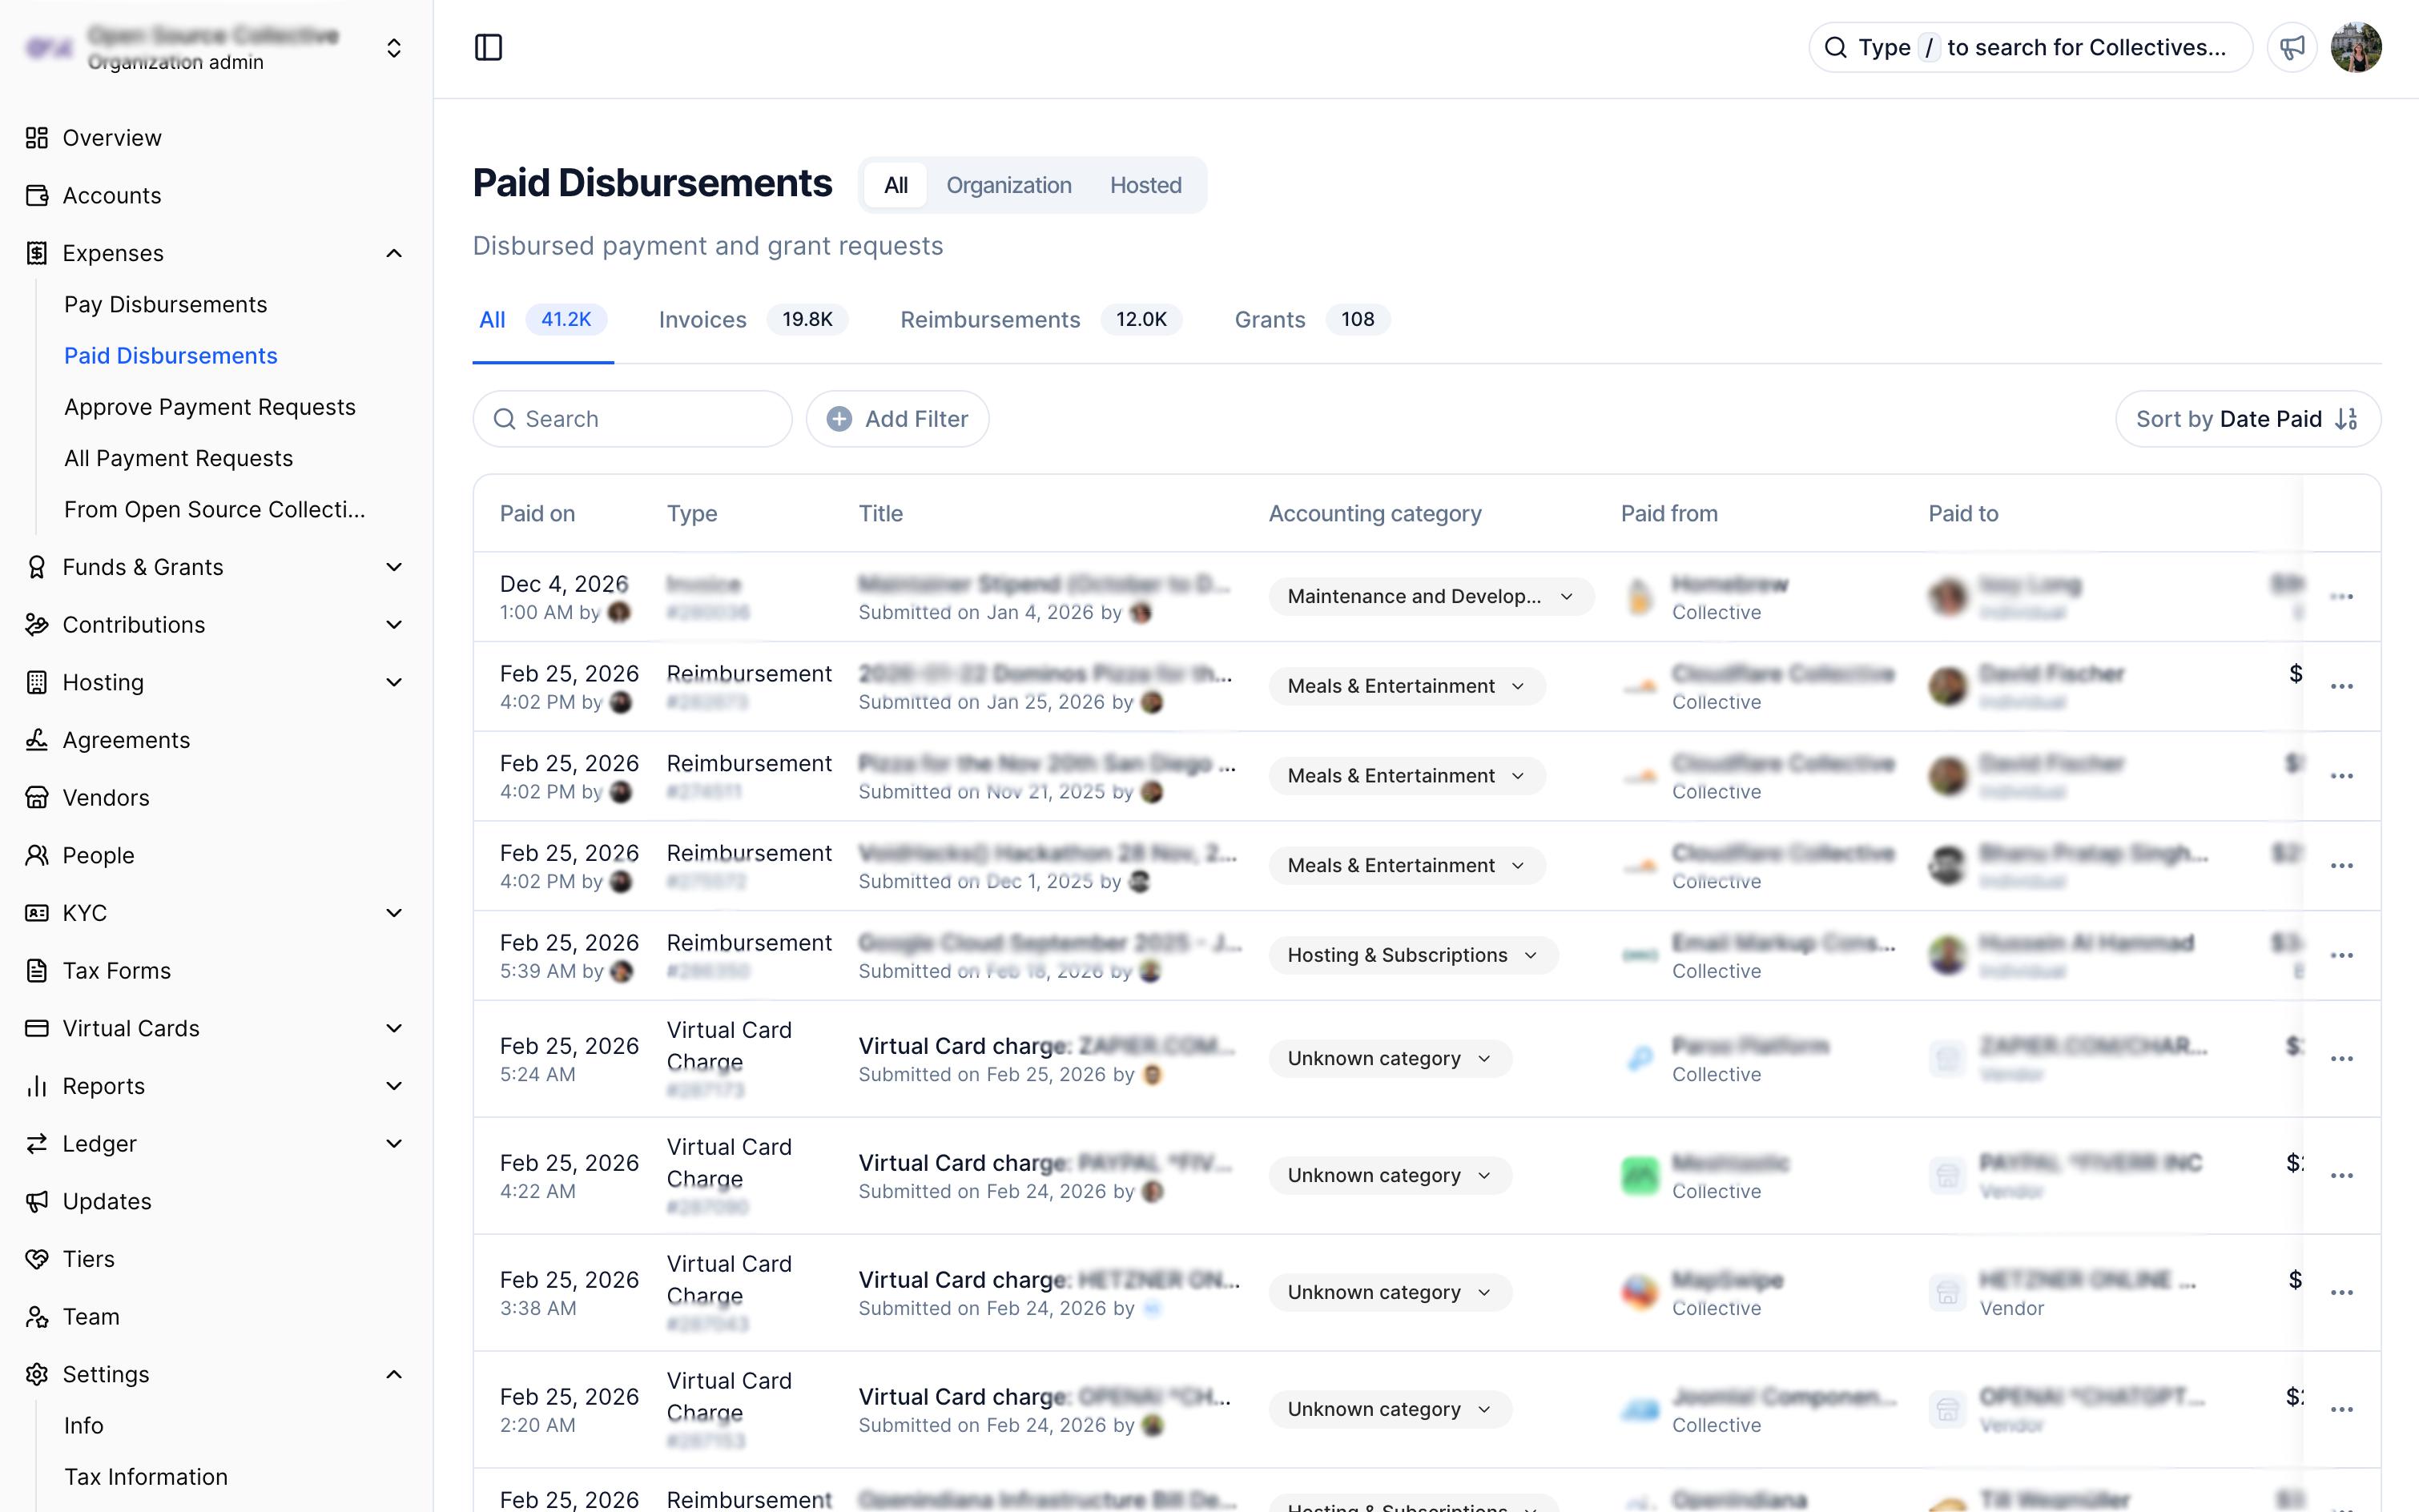The height and width of the screenshot is (1512, 2419).
Task: Click the Agreements sidebar icon
Action: click(x=37, y=740)
